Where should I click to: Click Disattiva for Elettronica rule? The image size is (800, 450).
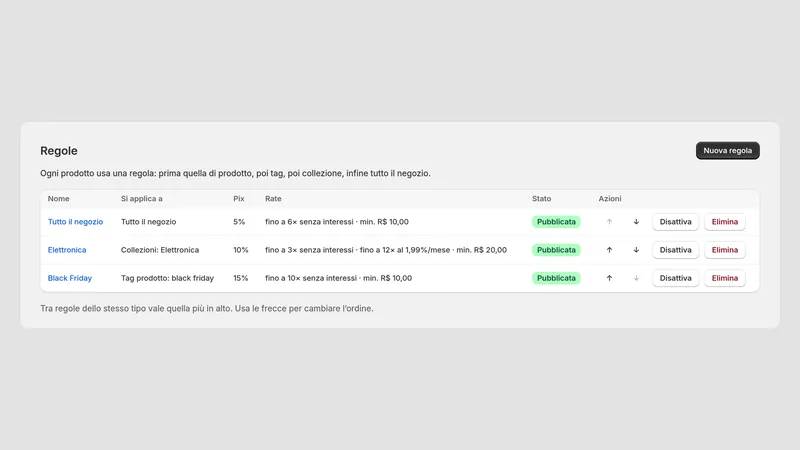(x=676, y=250)
